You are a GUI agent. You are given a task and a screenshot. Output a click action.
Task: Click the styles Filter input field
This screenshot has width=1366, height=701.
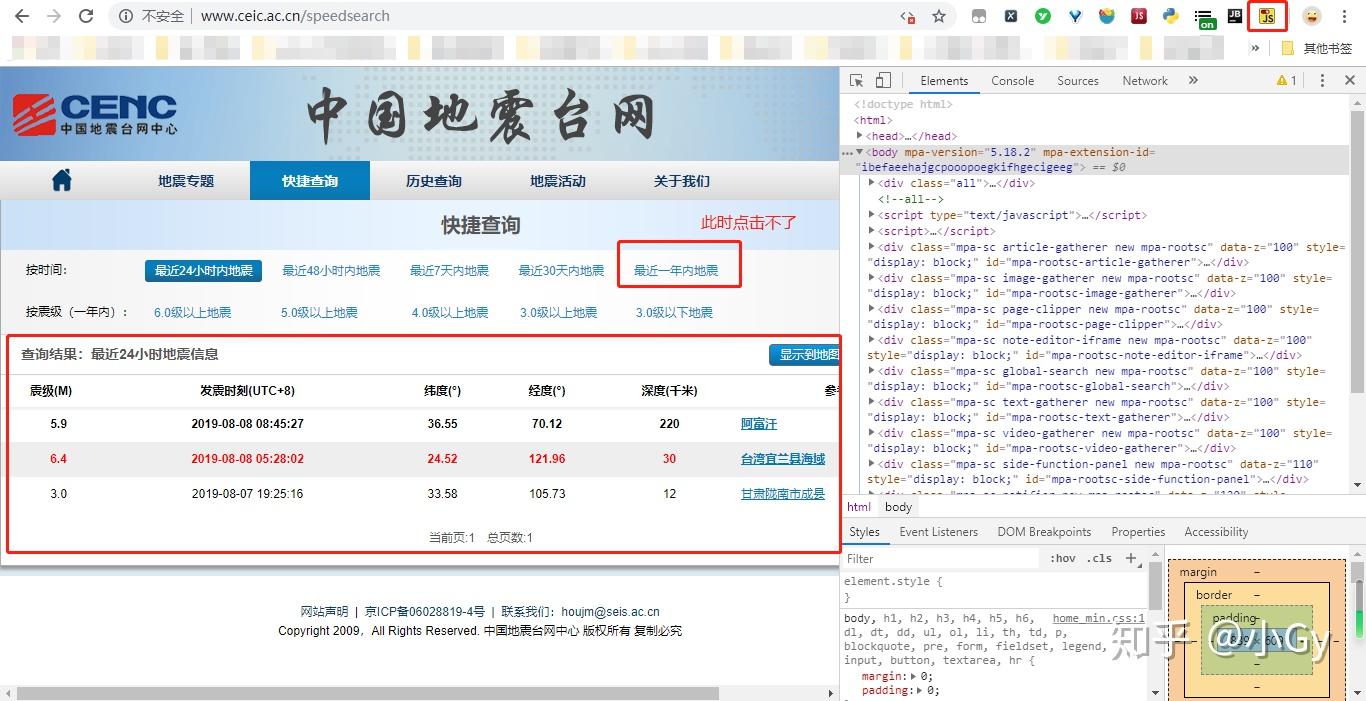click(x=940, y=559)
